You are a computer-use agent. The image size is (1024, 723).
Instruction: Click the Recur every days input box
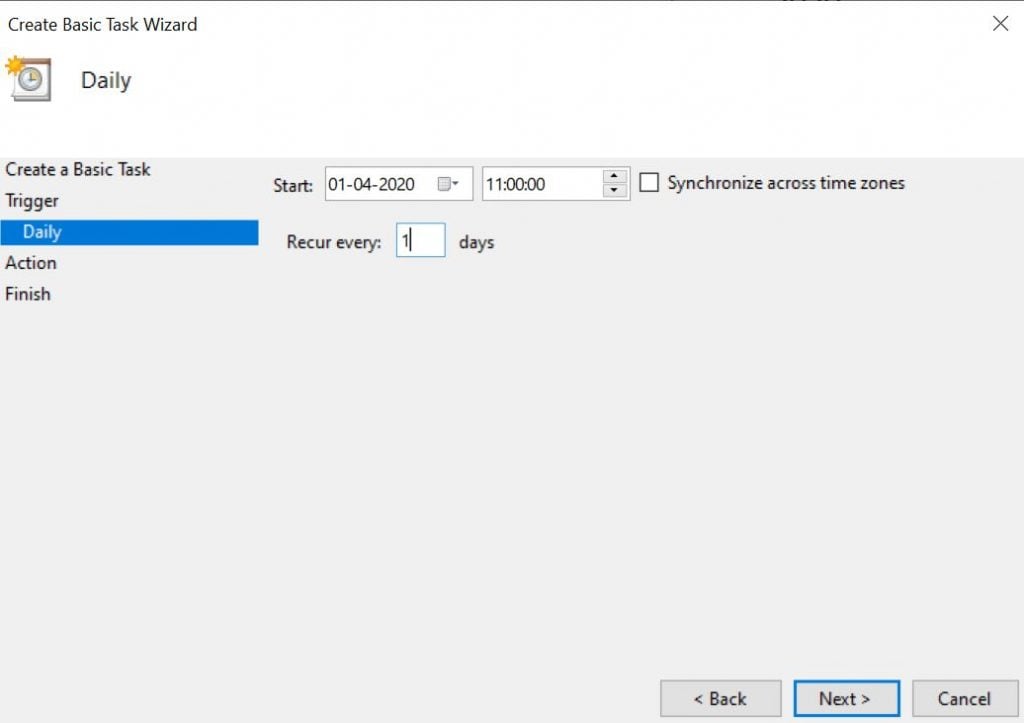point(421,240)
